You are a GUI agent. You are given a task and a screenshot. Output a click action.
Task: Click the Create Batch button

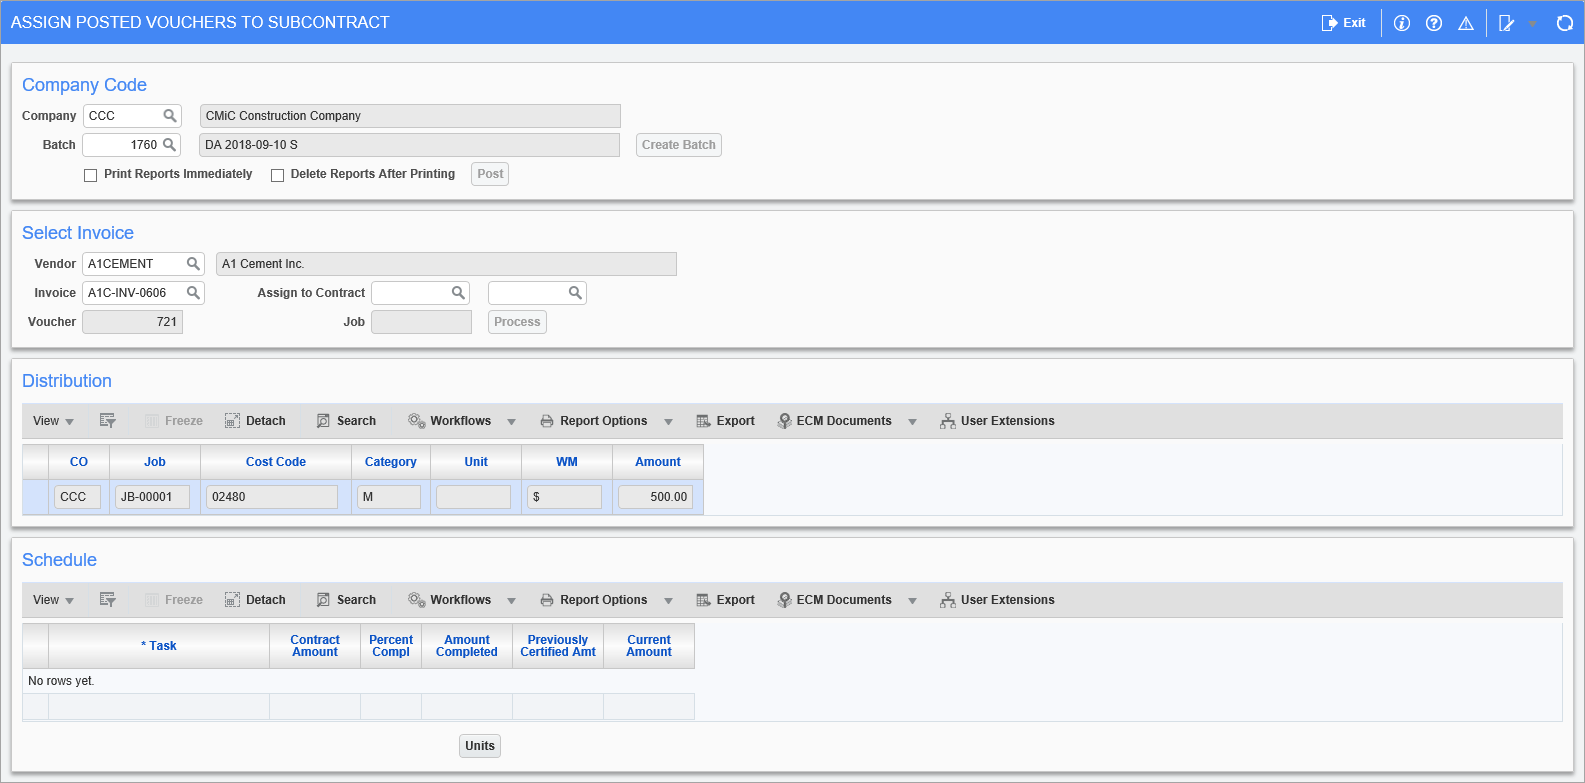point(679,145)
